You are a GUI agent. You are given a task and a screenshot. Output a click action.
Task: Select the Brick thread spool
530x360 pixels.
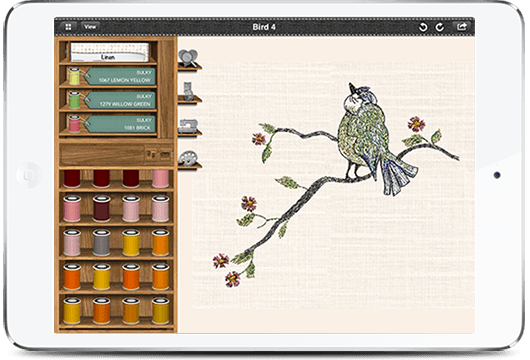[74, 124]
